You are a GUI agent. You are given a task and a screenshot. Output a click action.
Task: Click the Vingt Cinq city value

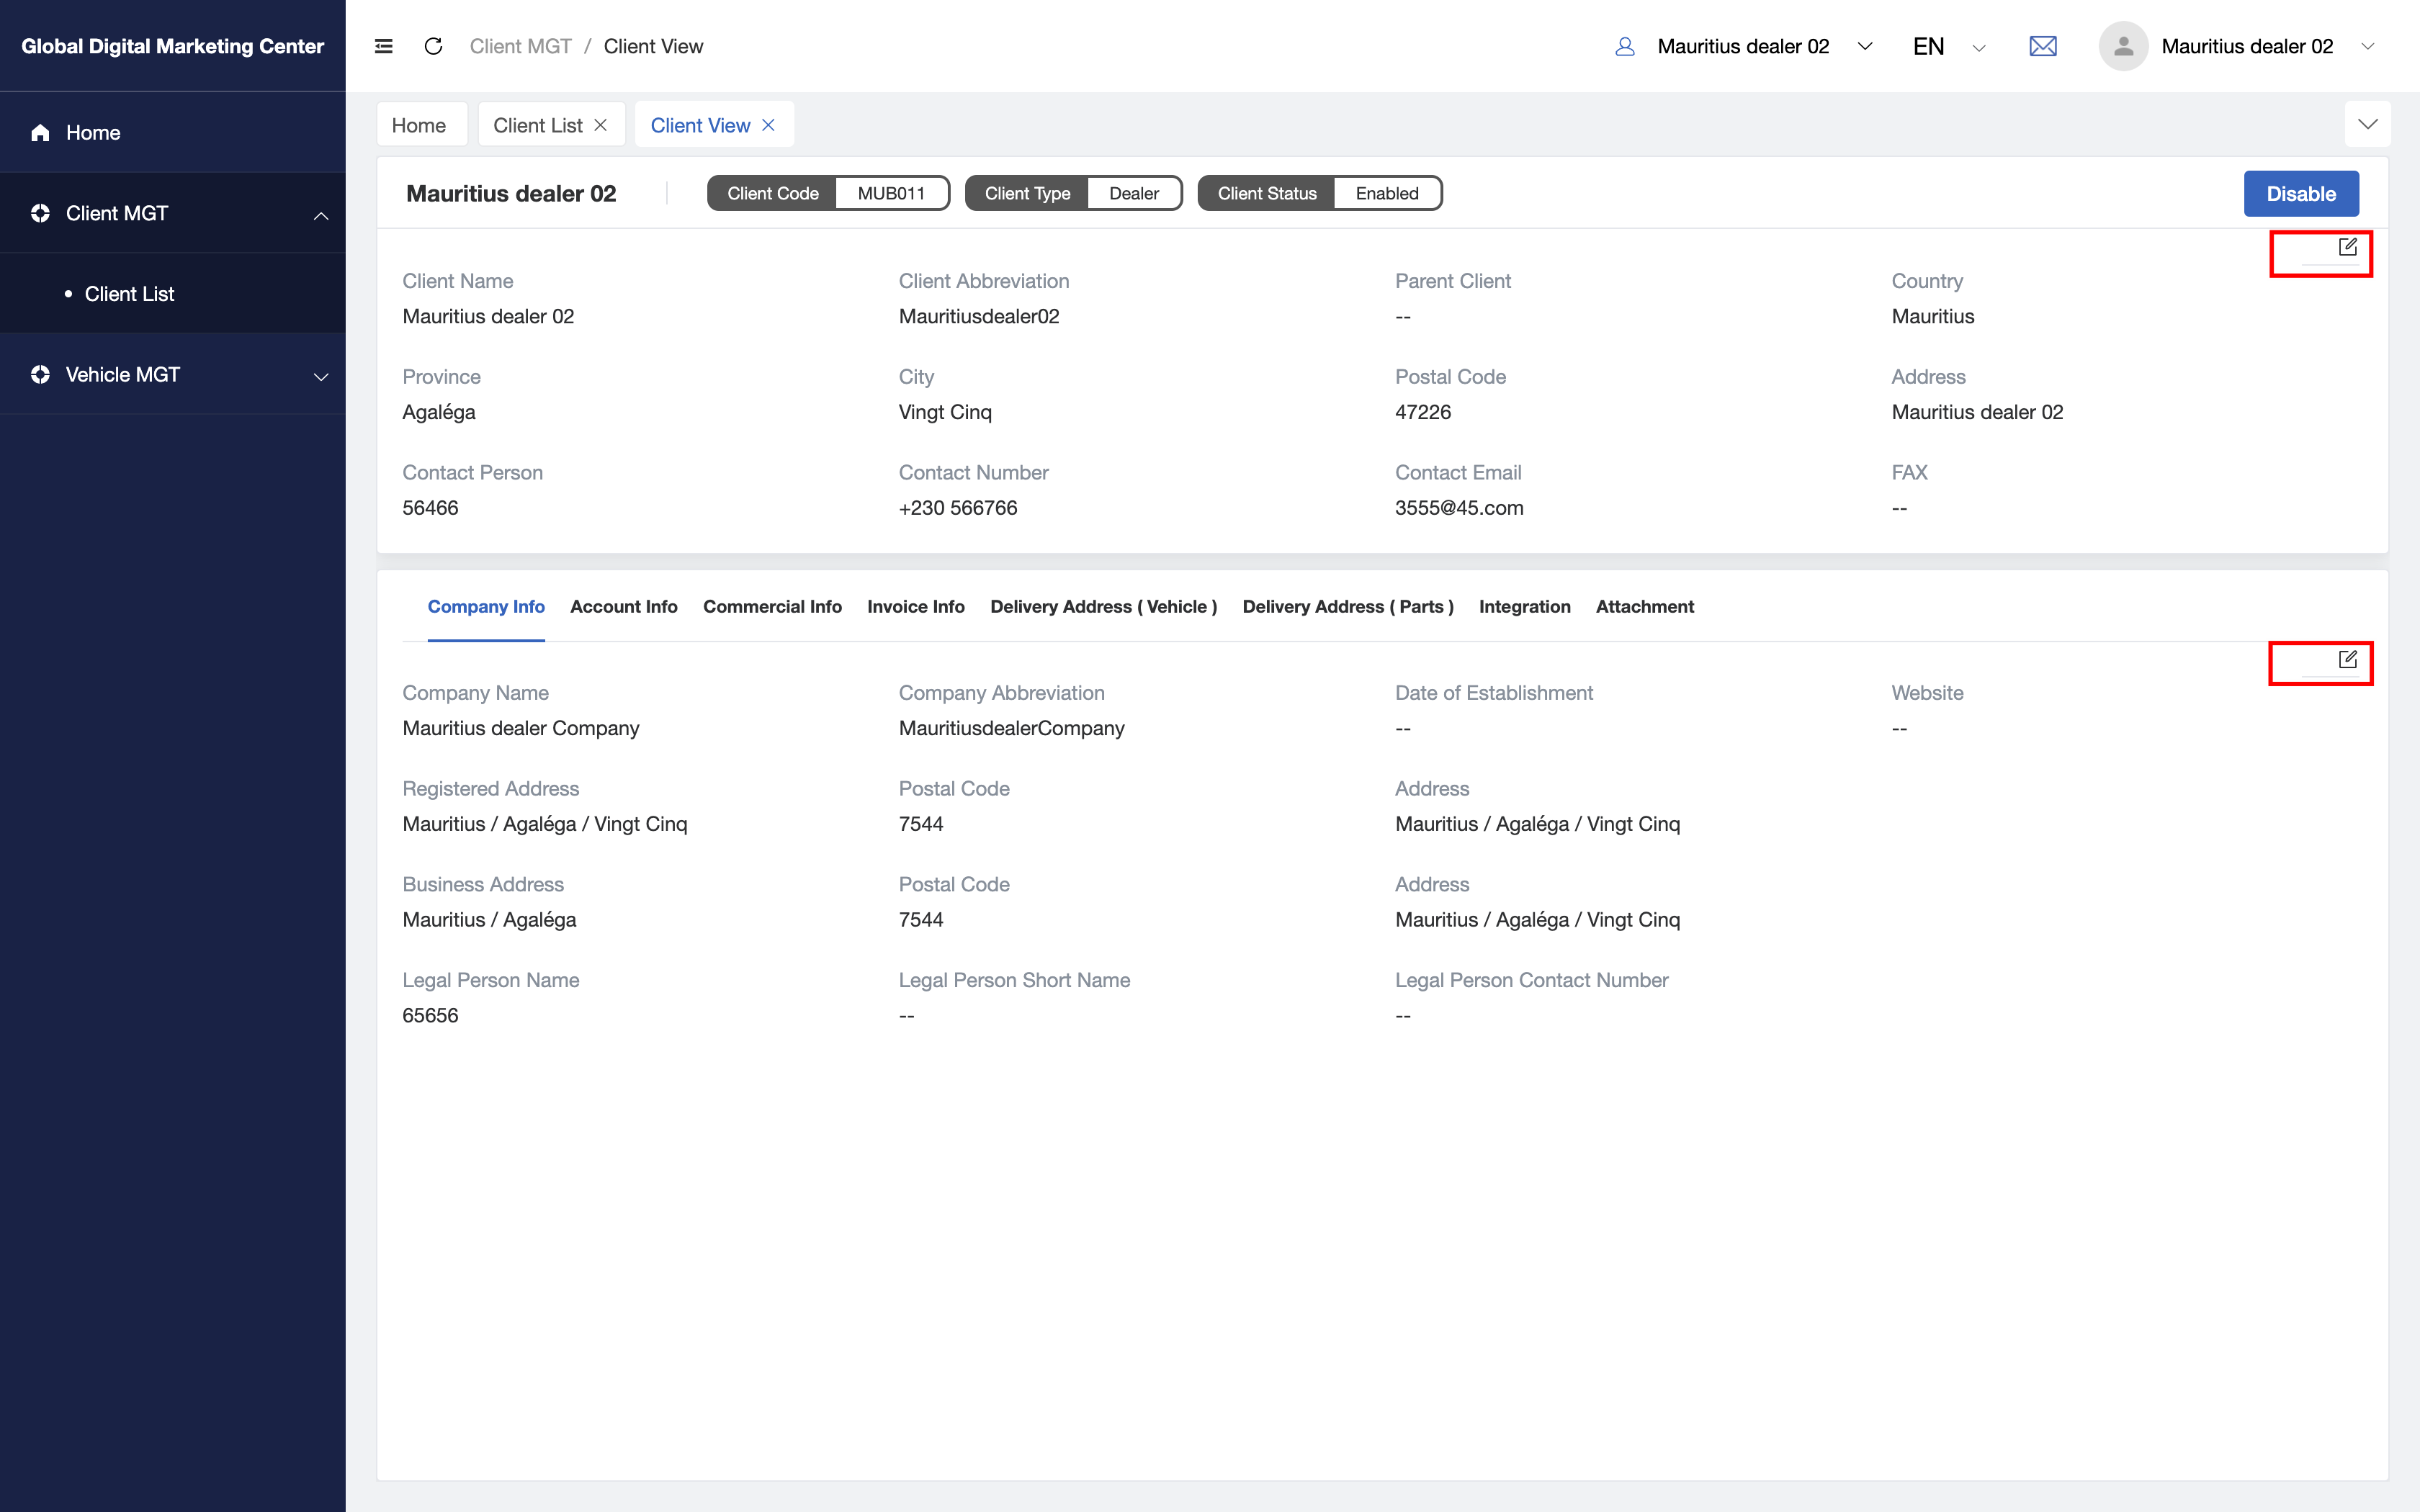(945, 412)
